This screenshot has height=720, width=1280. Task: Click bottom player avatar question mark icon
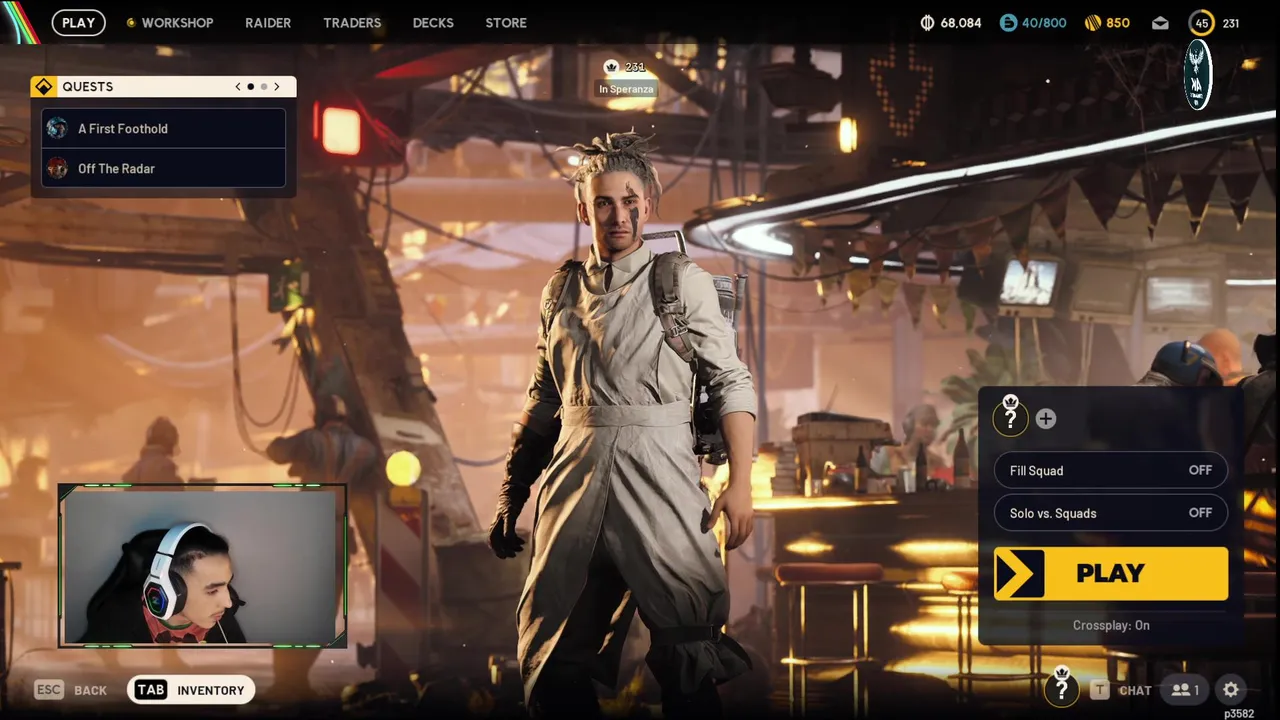click(x=1062, y=687)
